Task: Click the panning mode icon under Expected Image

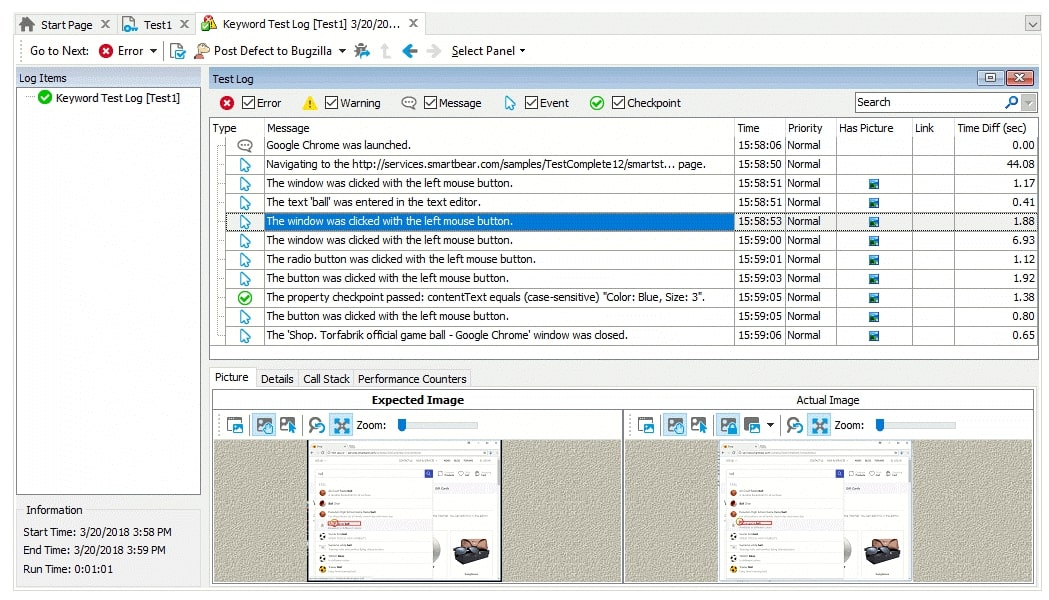Action: coord(264,424)
